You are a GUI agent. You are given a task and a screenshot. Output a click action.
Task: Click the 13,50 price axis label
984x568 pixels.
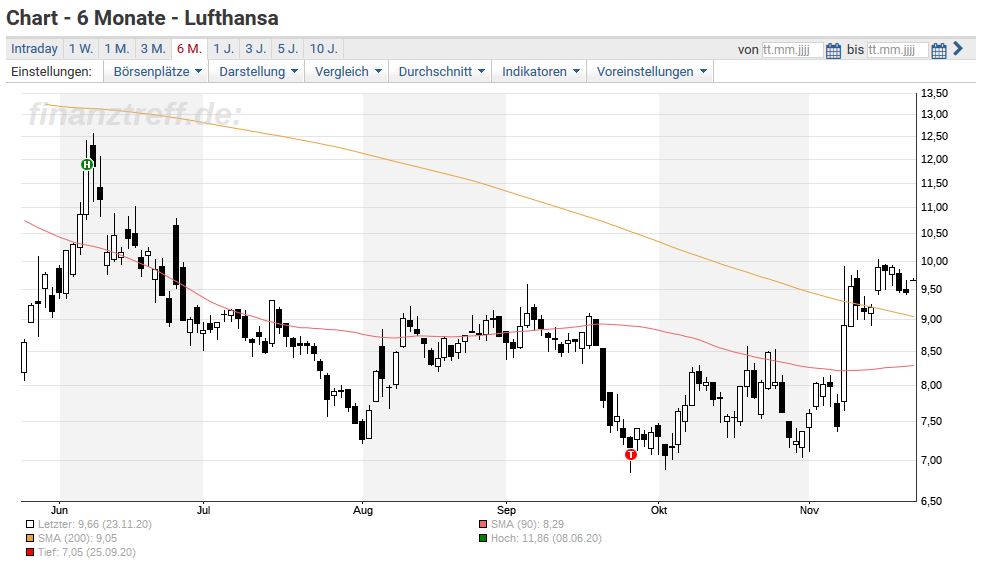click(934, 94)
